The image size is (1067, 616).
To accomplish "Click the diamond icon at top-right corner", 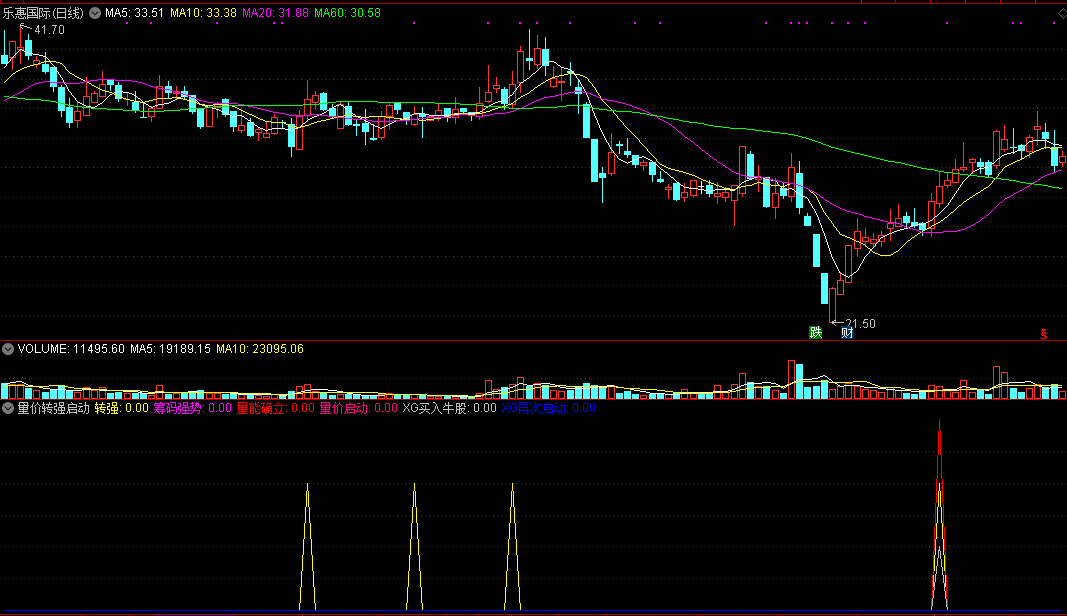I will tap(1062, 14).
